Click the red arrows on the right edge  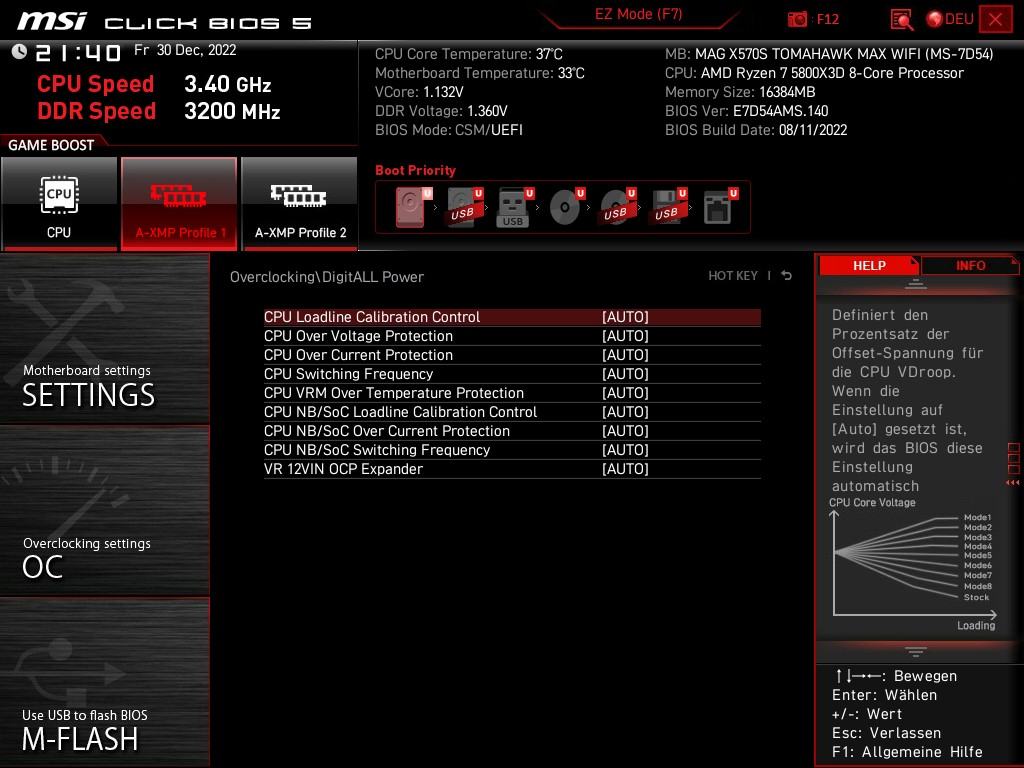1012,483
